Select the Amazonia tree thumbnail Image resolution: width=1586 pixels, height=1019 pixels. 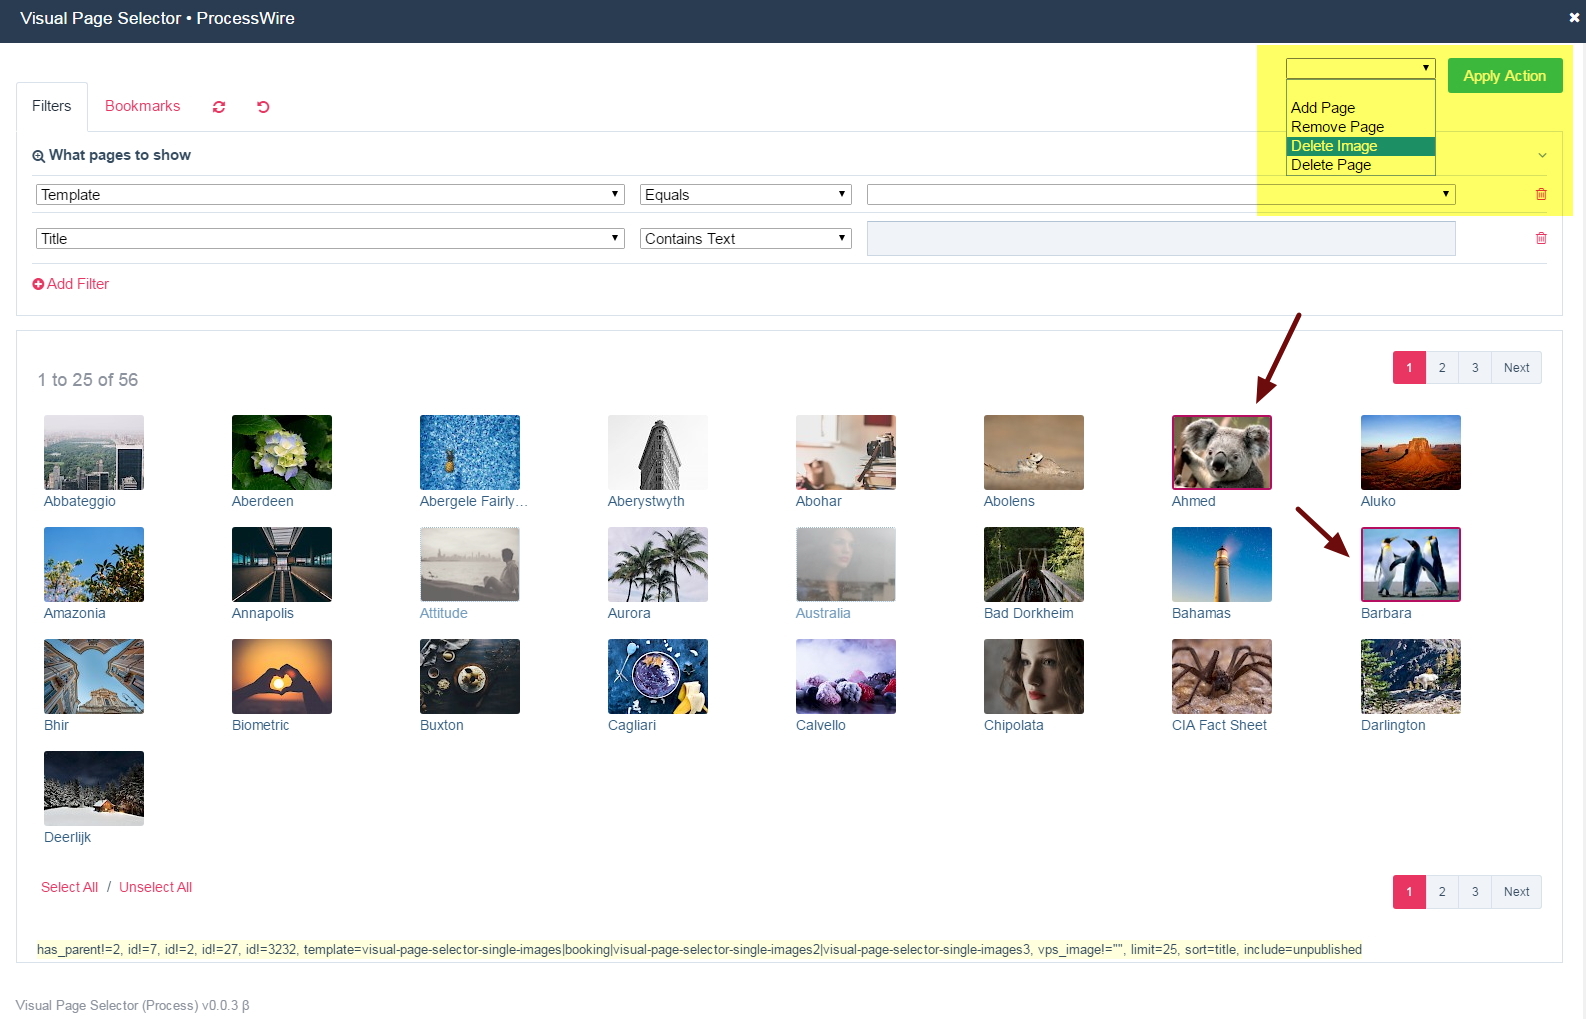point(94,564)
